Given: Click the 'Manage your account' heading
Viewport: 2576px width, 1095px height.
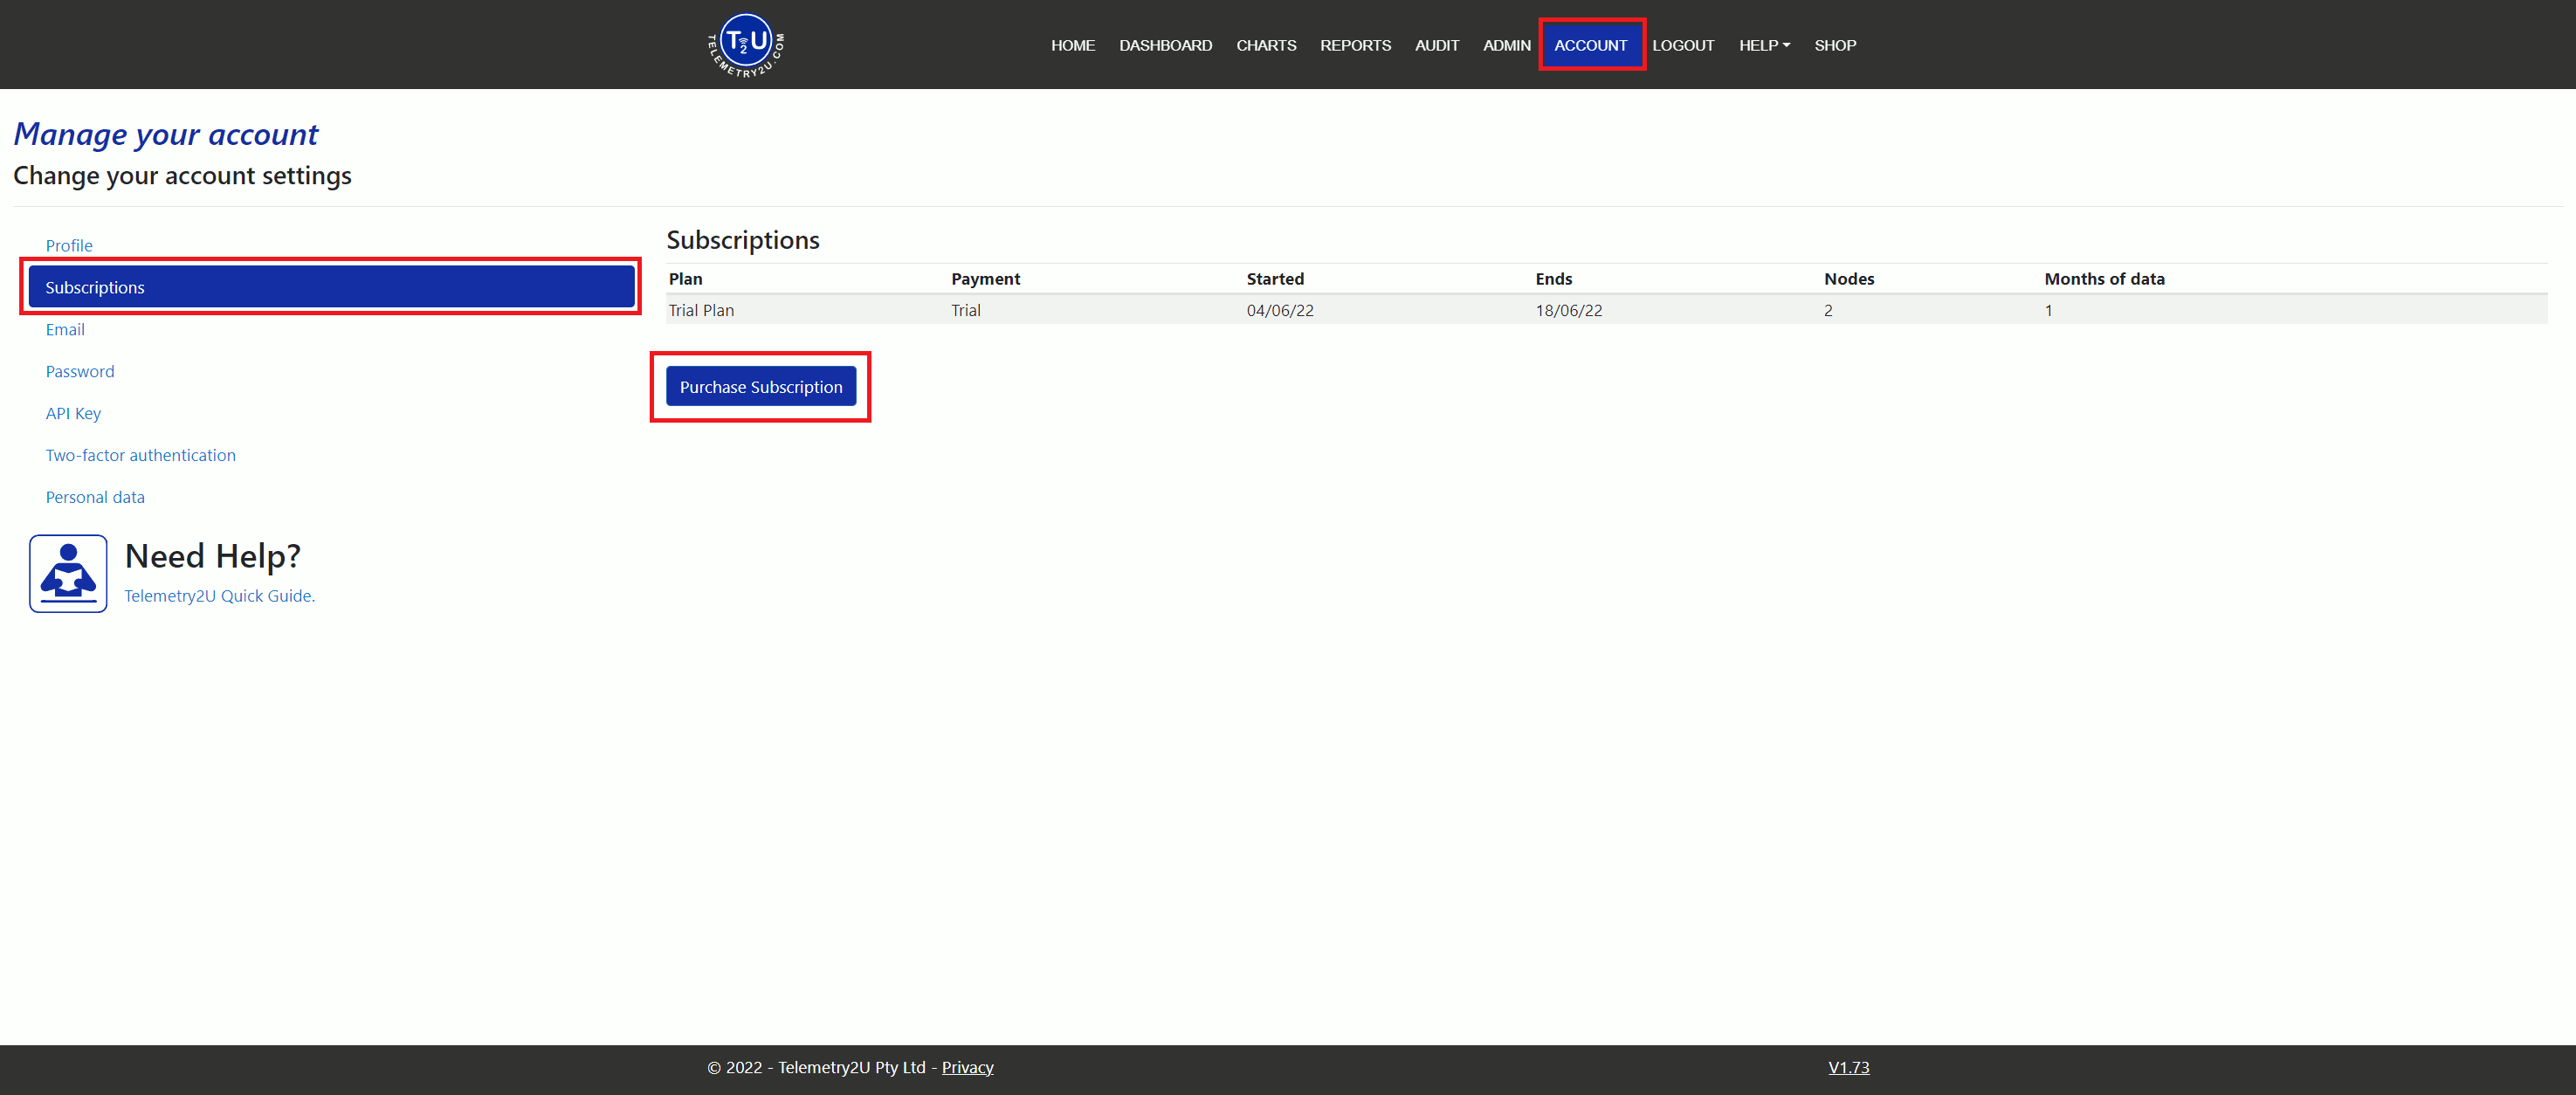Looking at the screenshot, I should [x=166, y=134].
